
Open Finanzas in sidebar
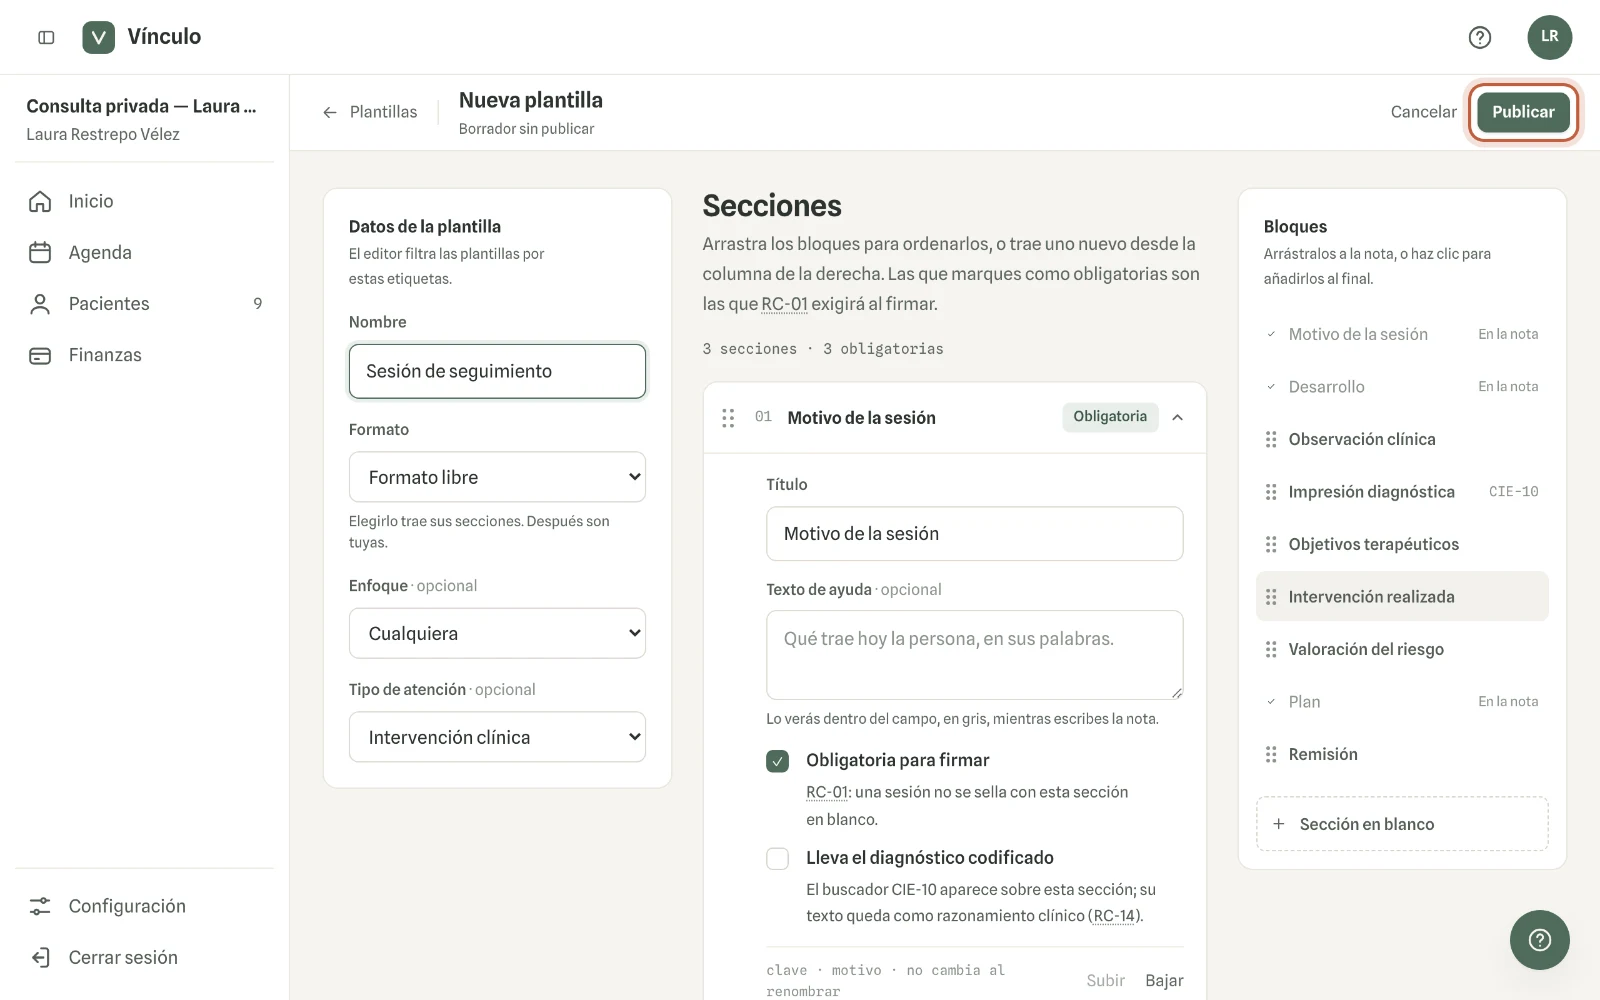point(144,355)
